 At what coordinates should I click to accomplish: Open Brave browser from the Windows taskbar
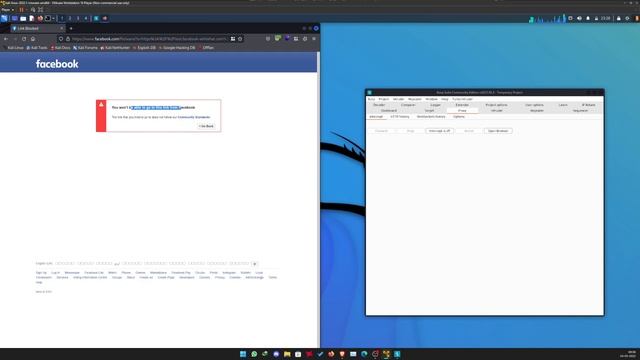(x=342, y=354)
